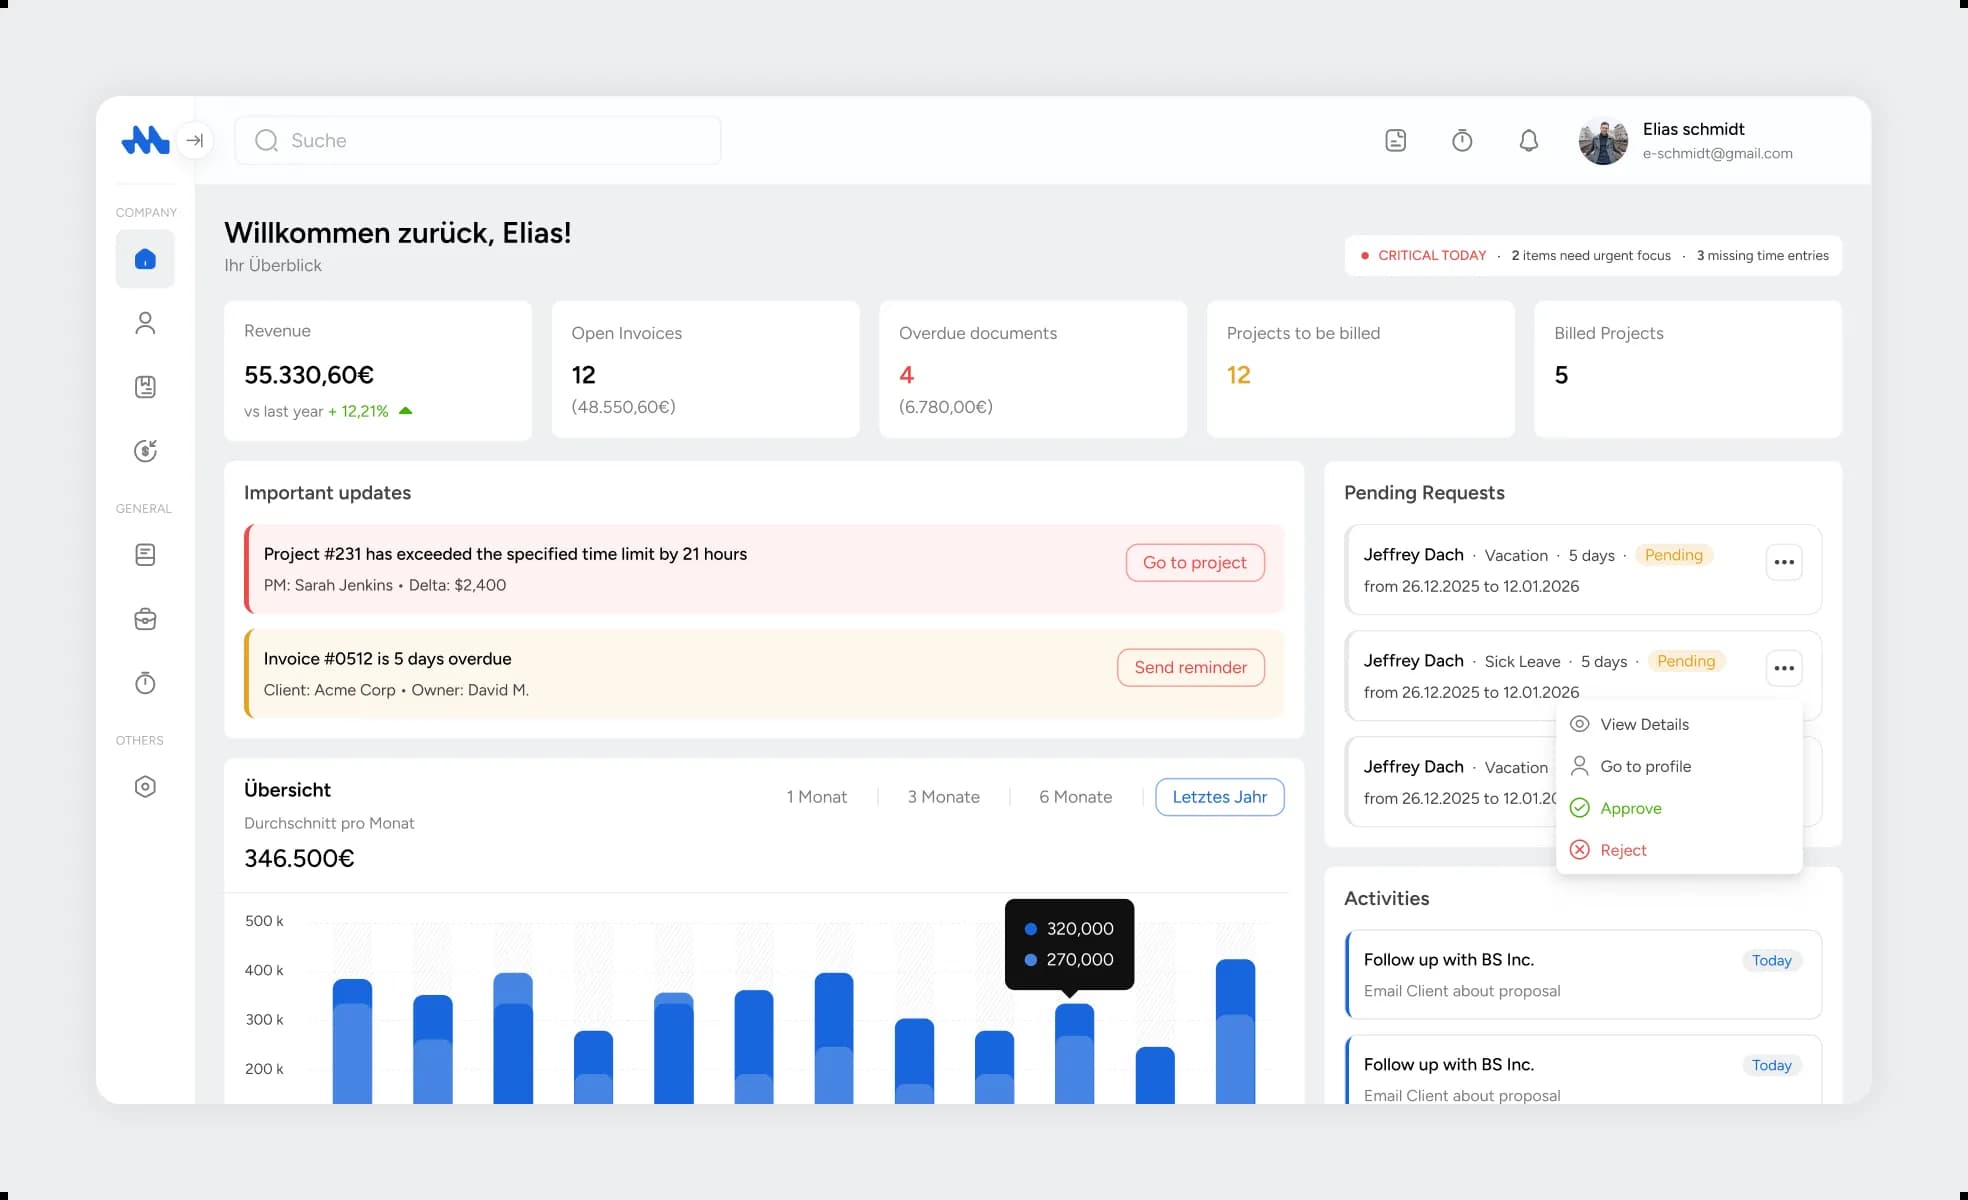Open the documents icon under General

(x=145, y=554)
